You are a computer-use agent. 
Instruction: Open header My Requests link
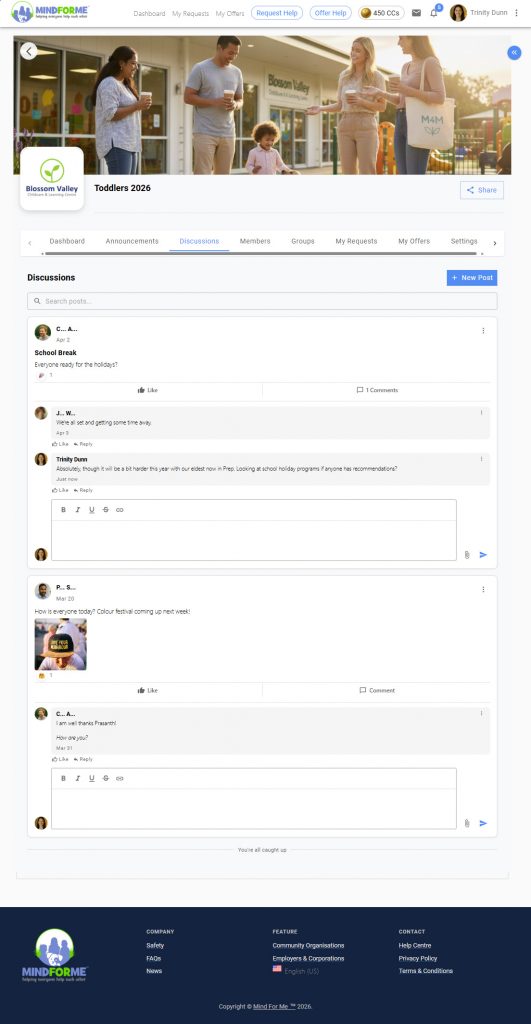(190, 13)
